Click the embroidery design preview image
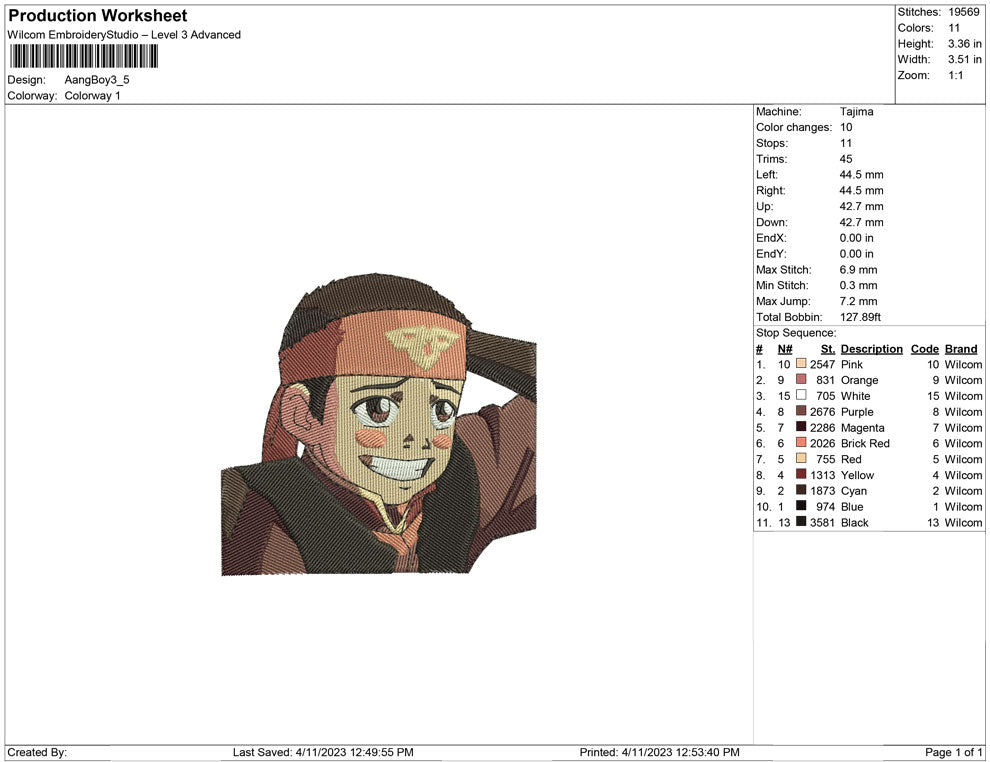Image resolution: width=990 pixels, height=762 pixels. pyautogui.click(x=379, y=424)
